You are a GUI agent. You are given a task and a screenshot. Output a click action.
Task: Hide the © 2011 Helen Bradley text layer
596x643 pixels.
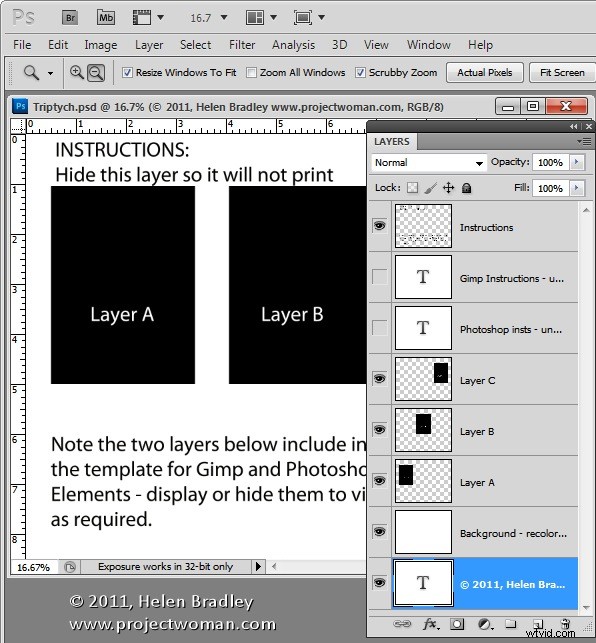(x=379, y=582)
